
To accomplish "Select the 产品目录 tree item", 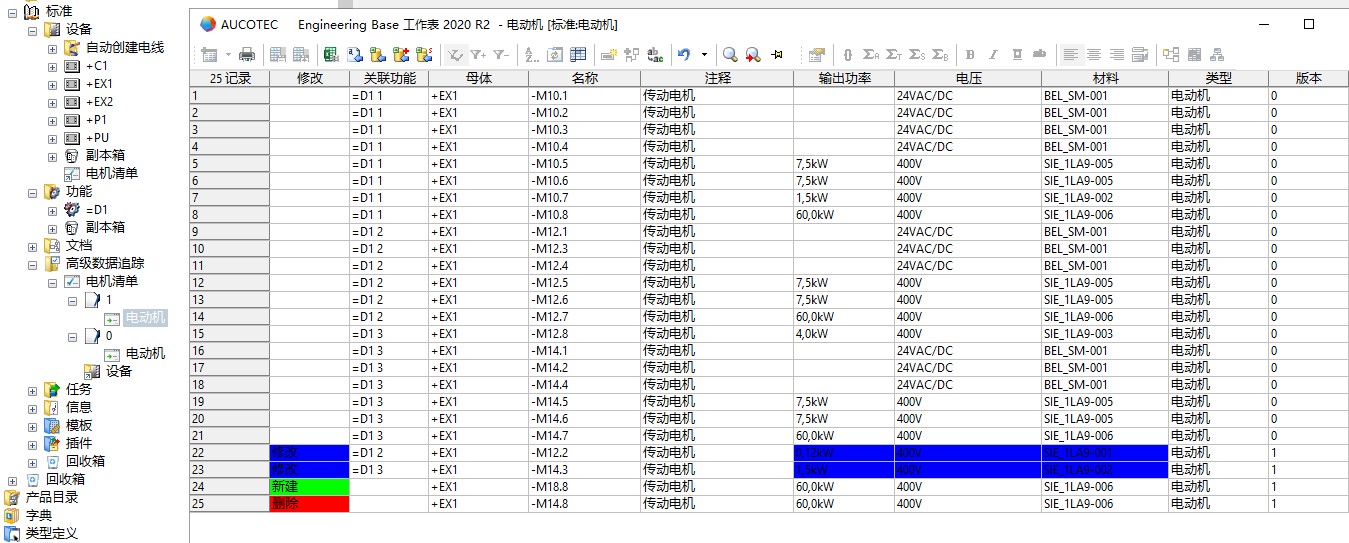I will click(x=52, y=497).
